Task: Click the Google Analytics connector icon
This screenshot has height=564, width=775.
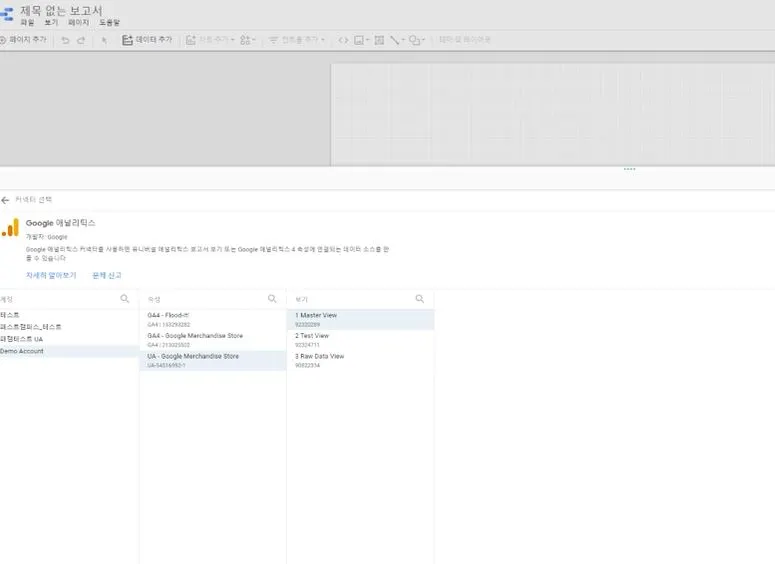Action: click(x=10, y=228)
